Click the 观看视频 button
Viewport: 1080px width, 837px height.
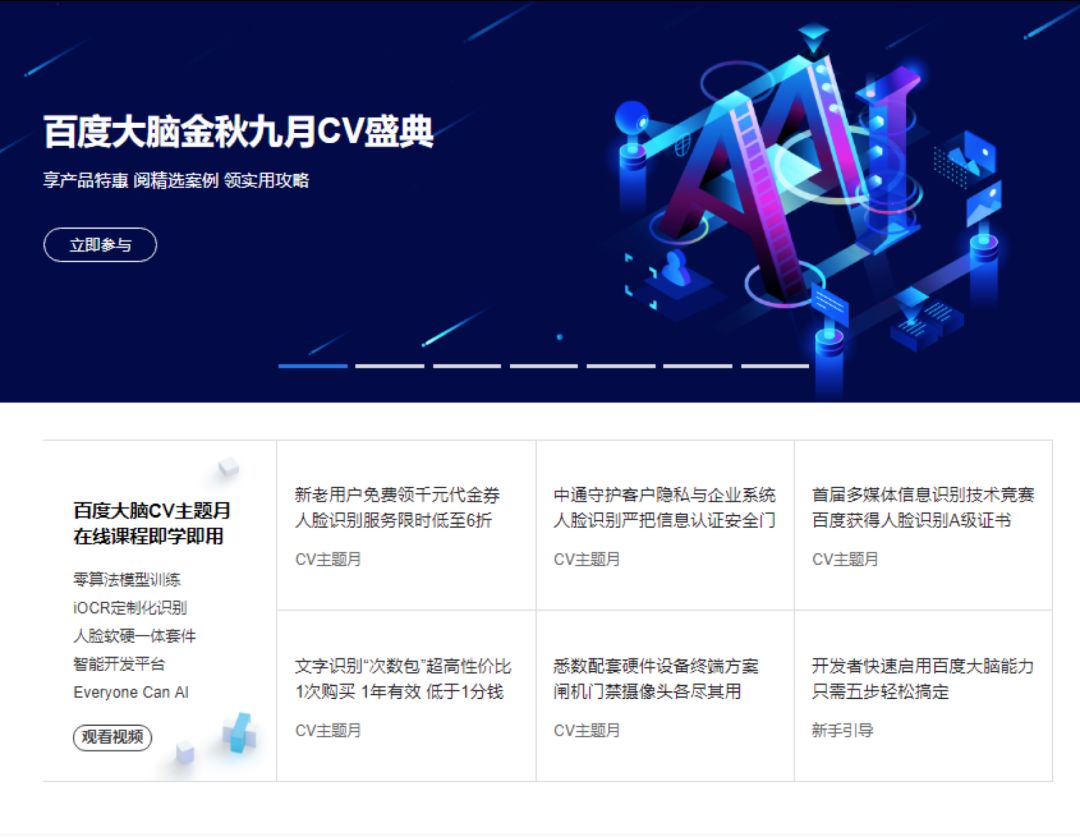(x=112, y=737)
